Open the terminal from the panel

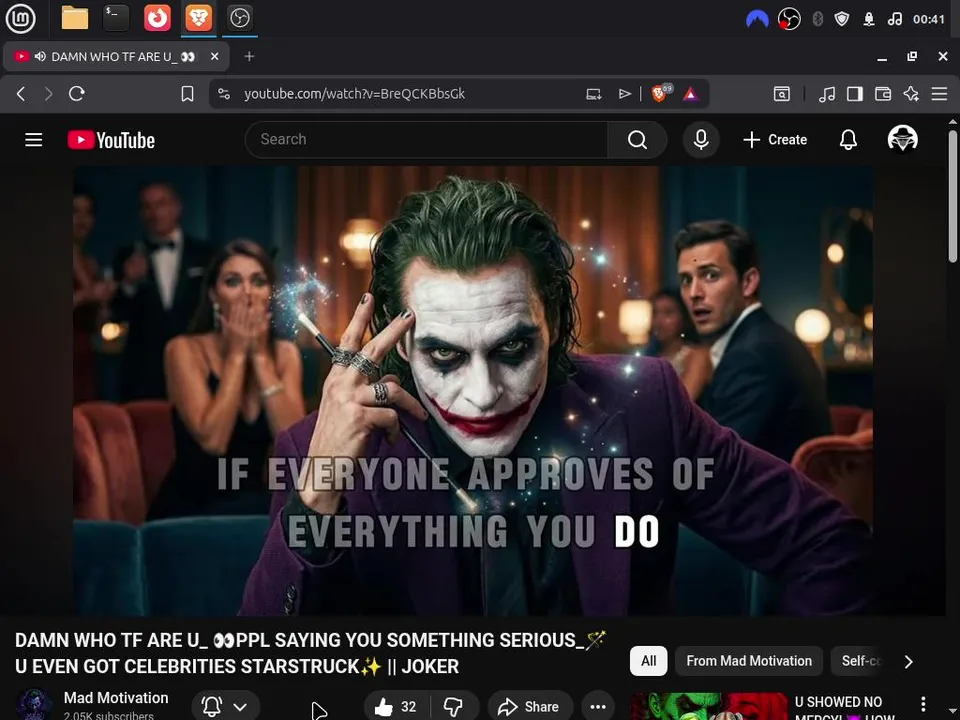116,18
